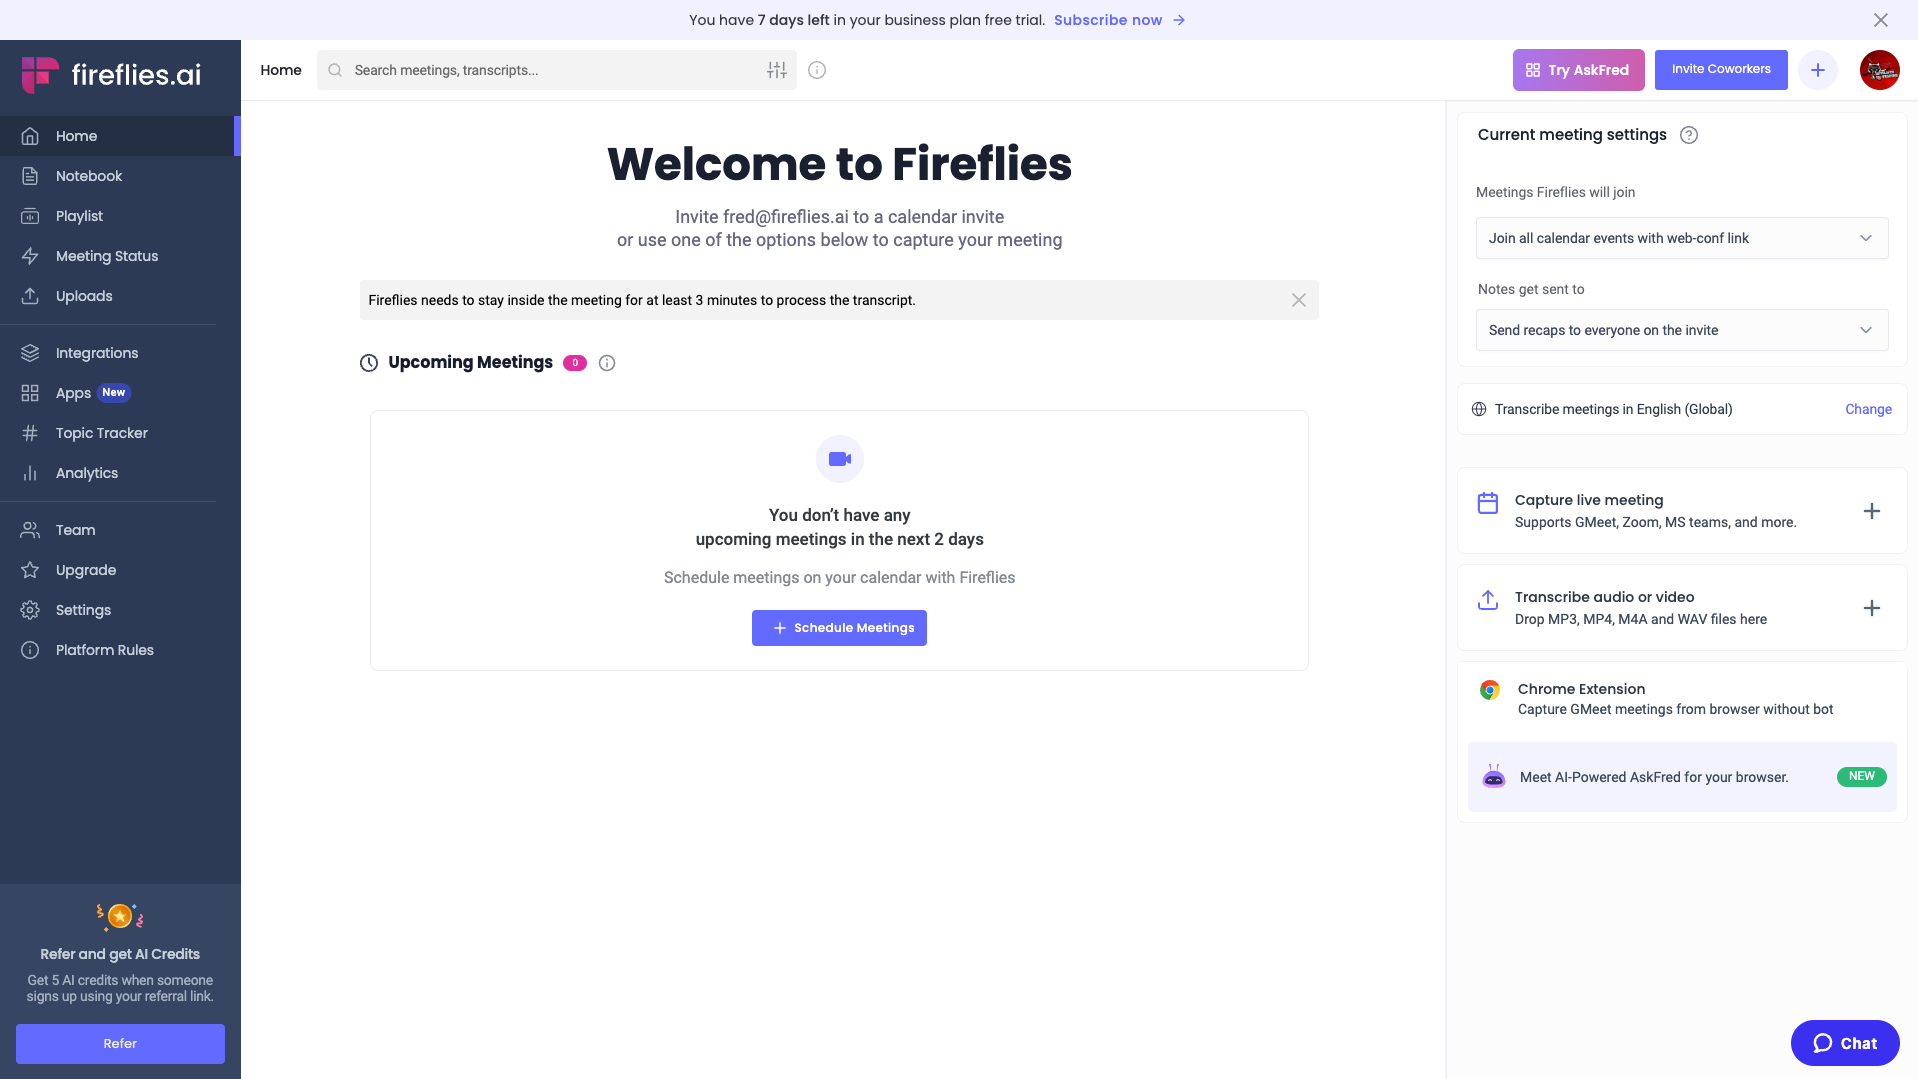
Task: Dismiss the 3 minutes notice message
Action: click(x=1298, y=300)
